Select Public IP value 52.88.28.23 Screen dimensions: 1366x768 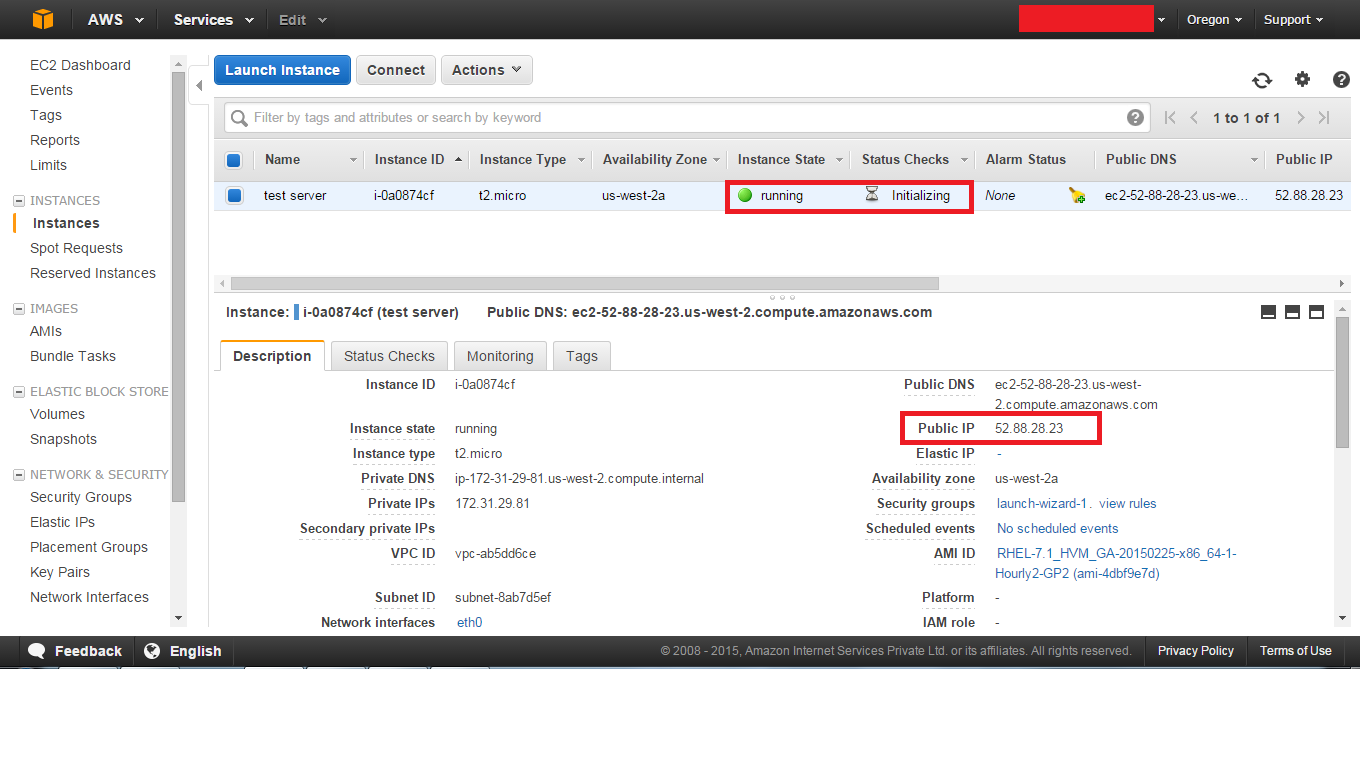pos(1029,428)
